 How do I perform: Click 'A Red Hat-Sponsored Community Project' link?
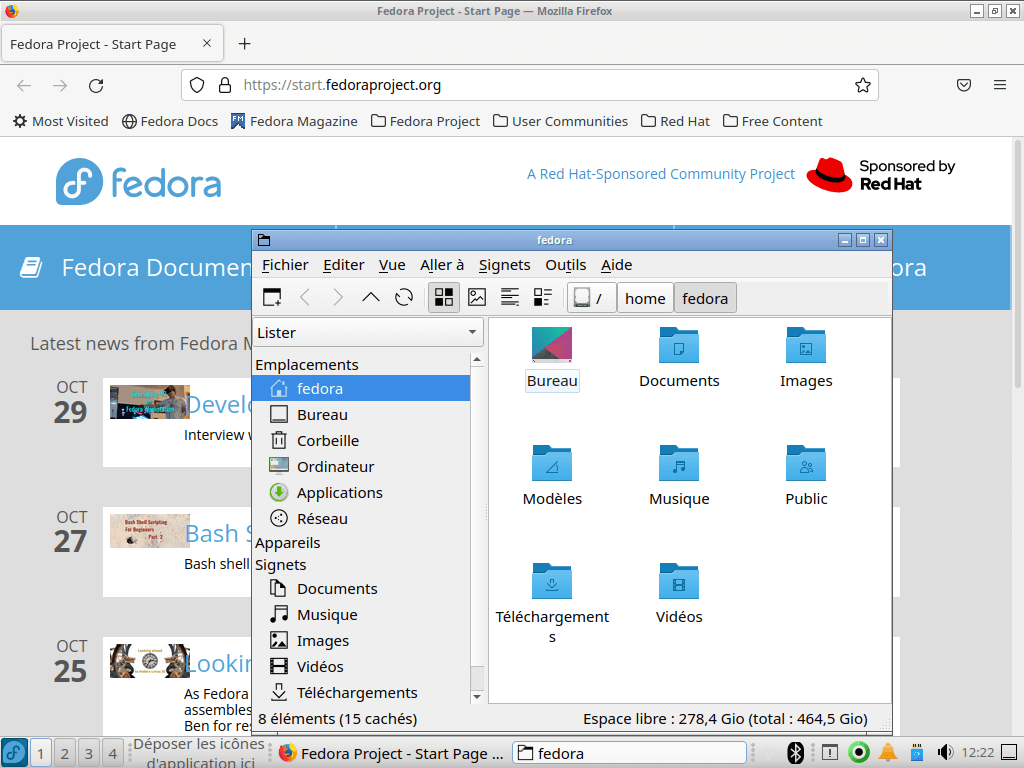pos(661,174)
